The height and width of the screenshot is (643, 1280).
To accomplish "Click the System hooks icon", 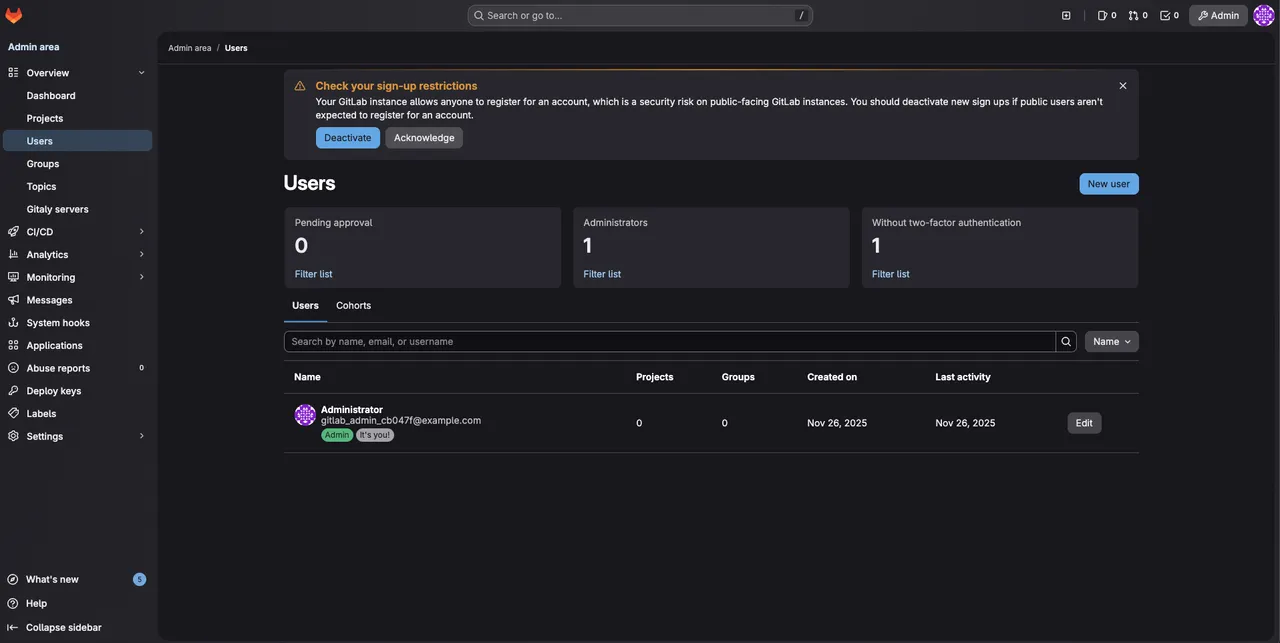I will click(x=13, y=323).
